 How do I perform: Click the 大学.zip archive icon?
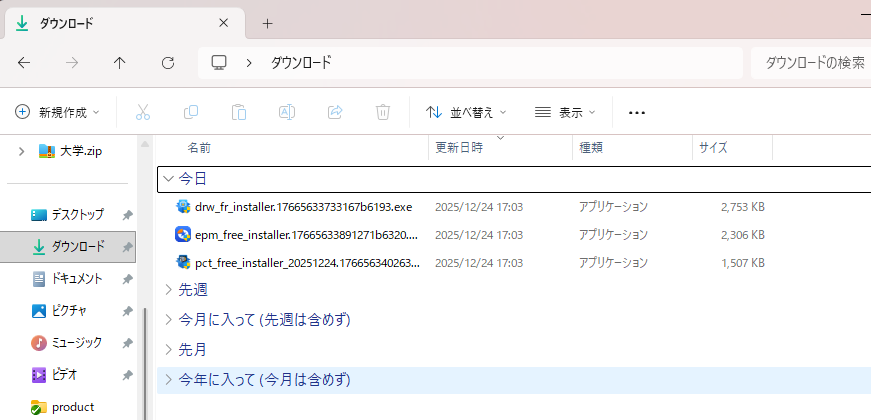coord(47,151)
